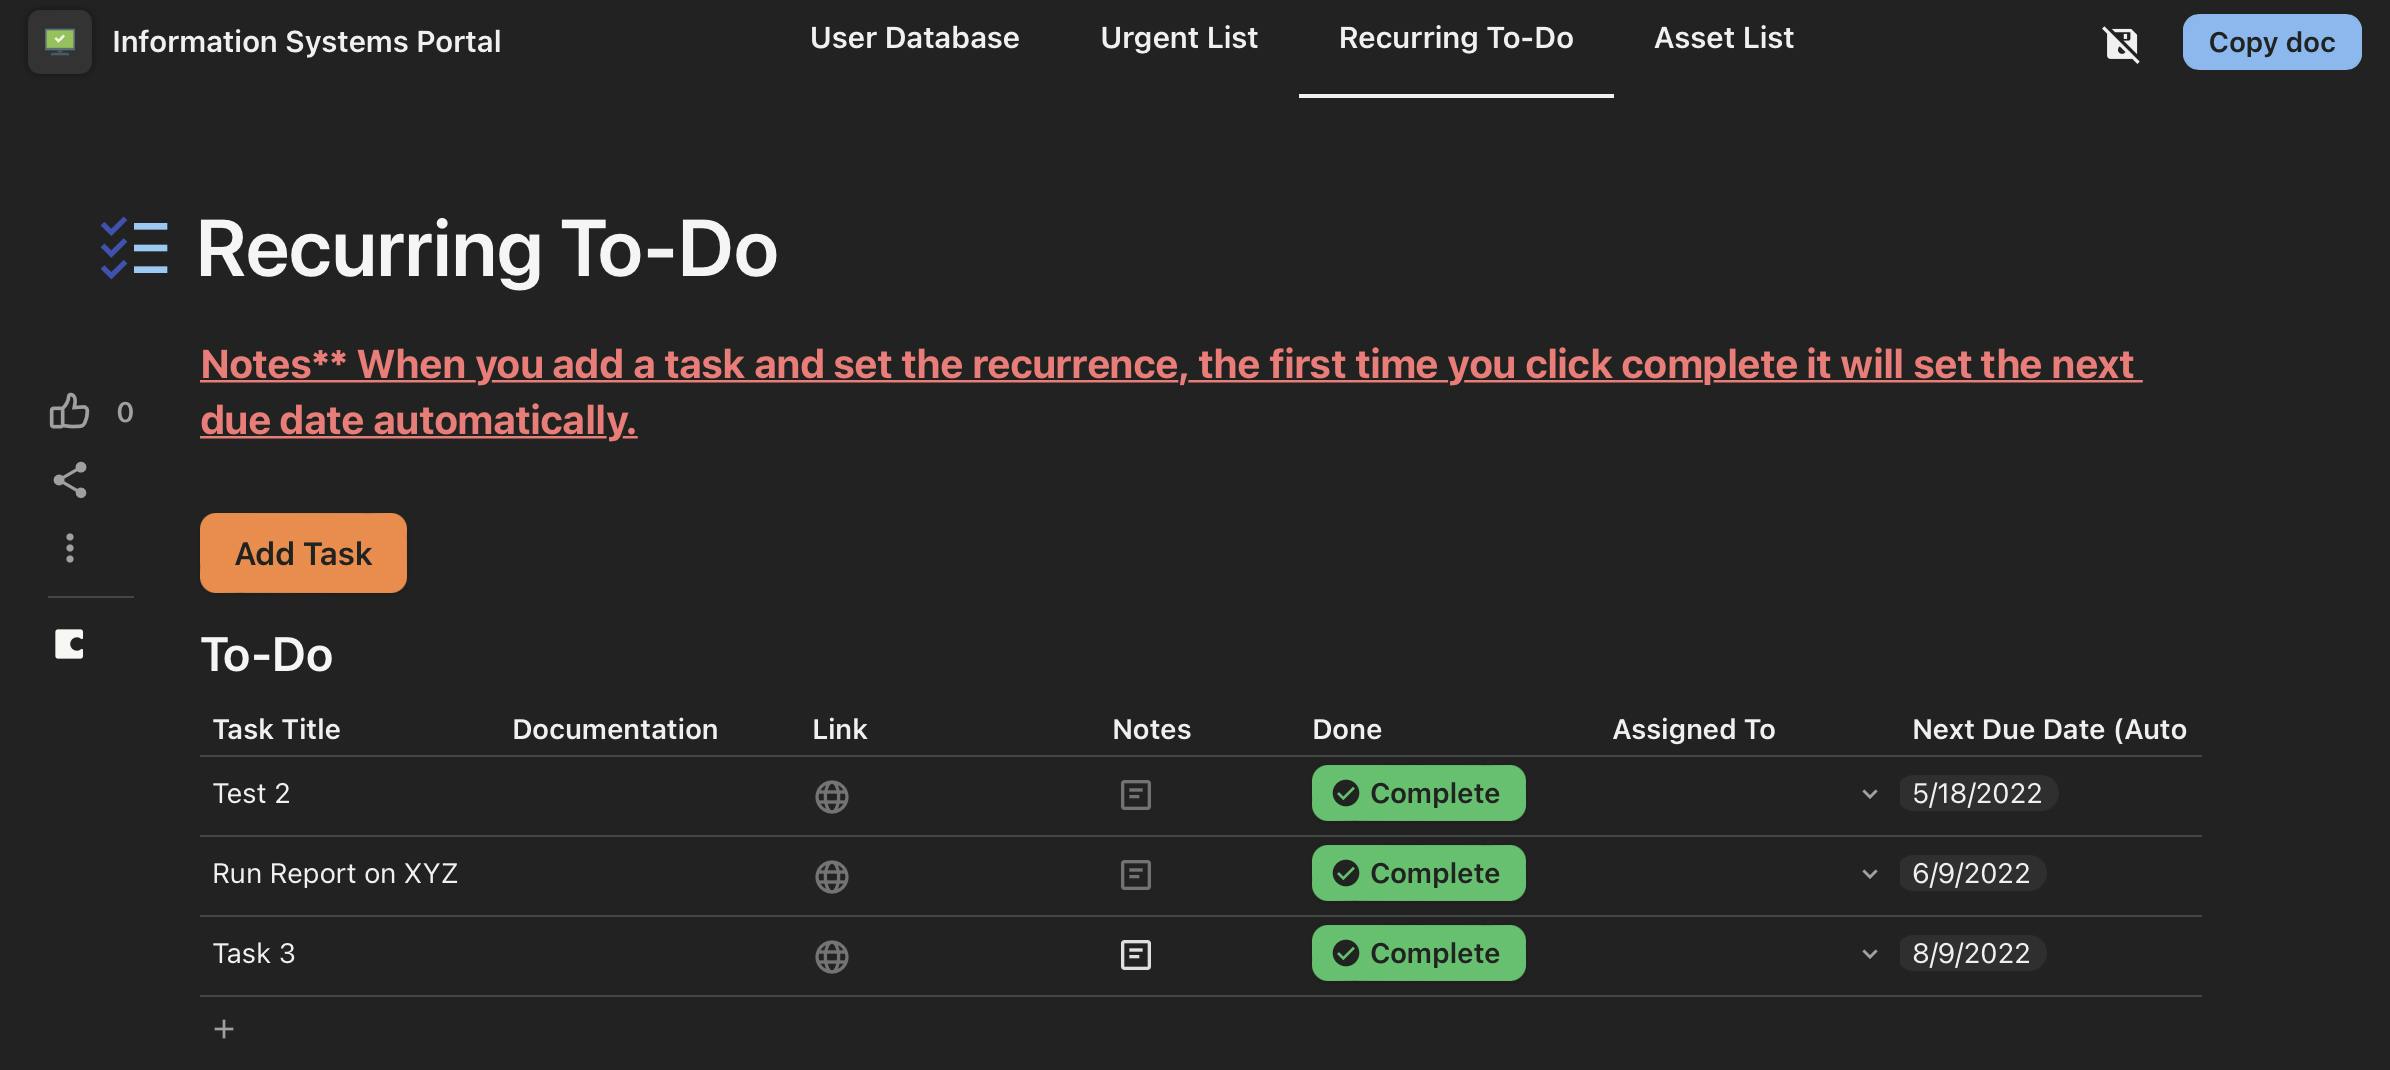Image resolution: width=2390 pixels, height=1070 pixels.
Task: Click the red Notes recurrence link text
Action: [x=1170, y=392]
